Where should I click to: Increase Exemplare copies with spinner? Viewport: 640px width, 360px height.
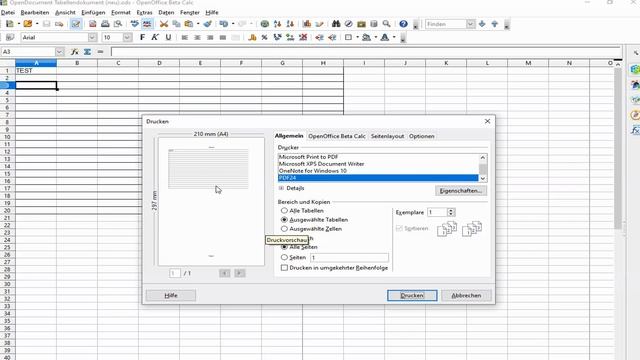pos(451,210)
